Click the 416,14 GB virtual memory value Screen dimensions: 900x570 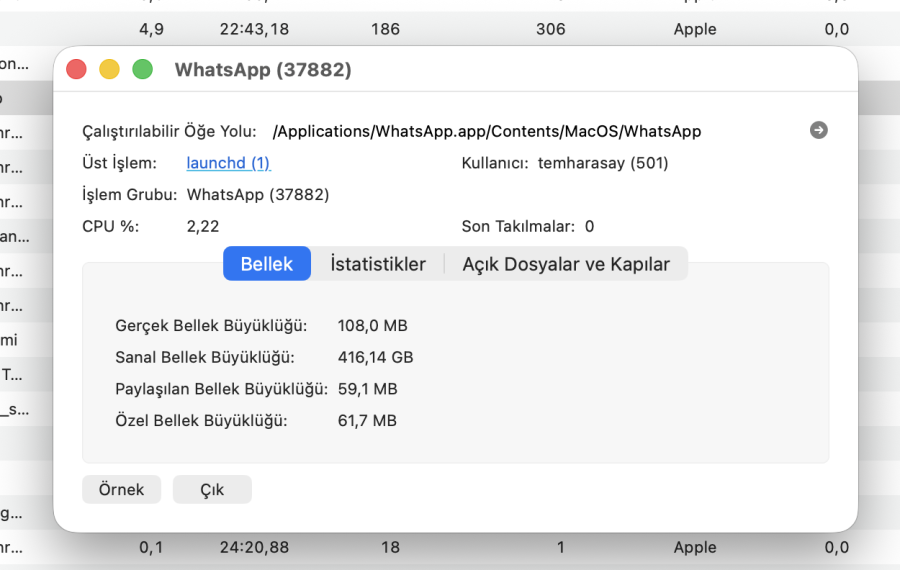[375, 357]
